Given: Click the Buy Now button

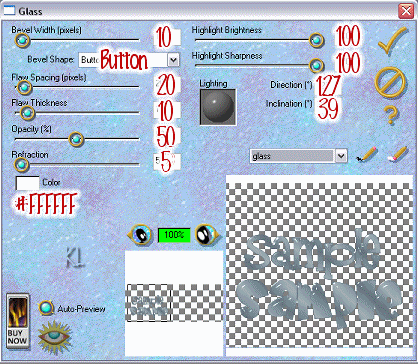Looking at the screenshot, I should (18, 321).
